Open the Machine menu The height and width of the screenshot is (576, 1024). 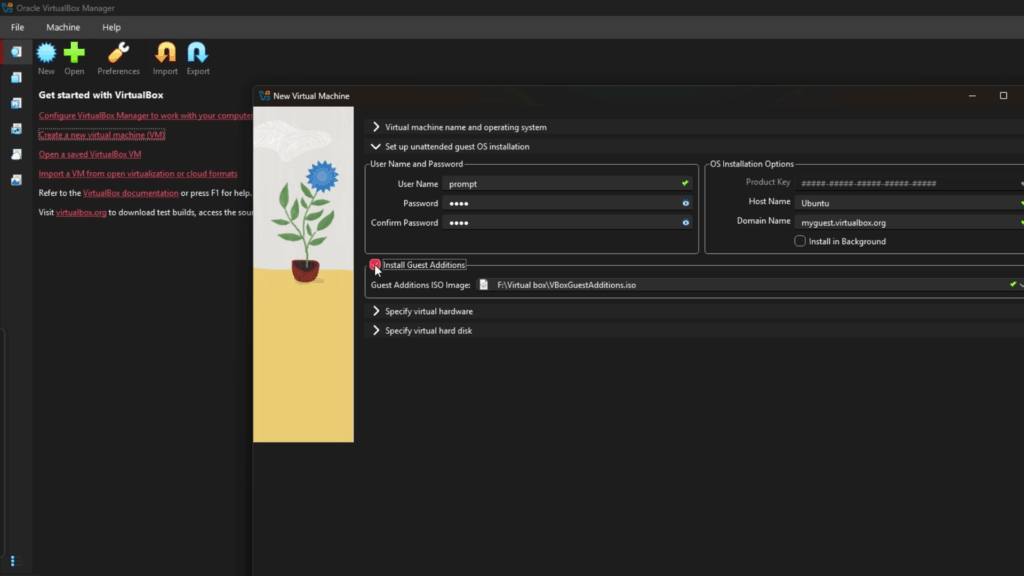coord(63,27)
